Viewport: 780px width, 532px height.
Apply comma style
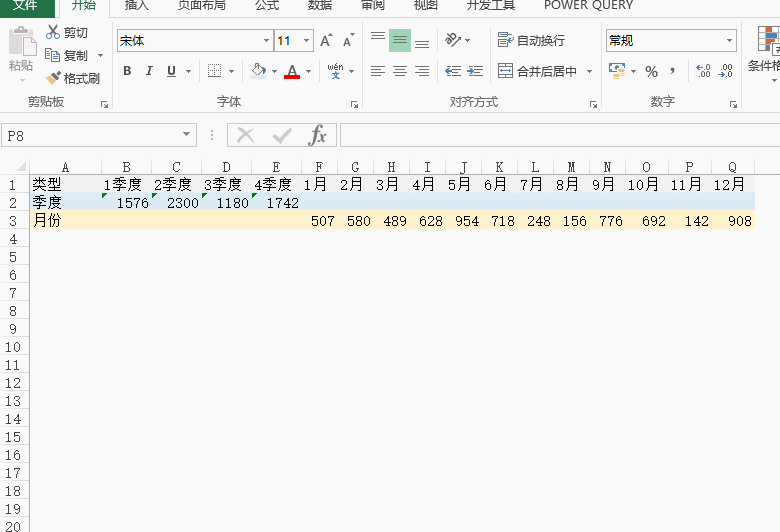[673, 71]
